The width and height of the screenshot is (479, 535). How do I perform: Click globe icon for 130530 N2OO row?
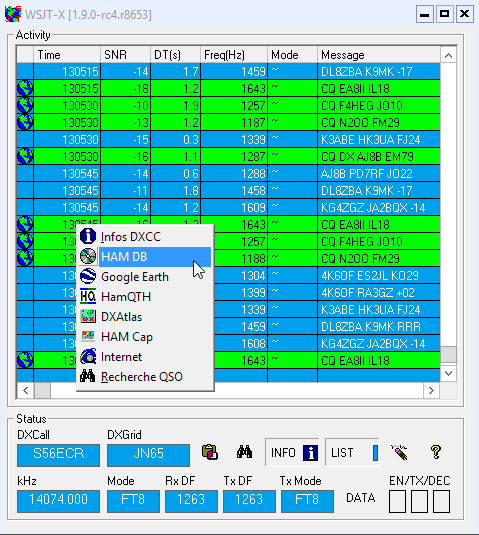tap(25, 122)
